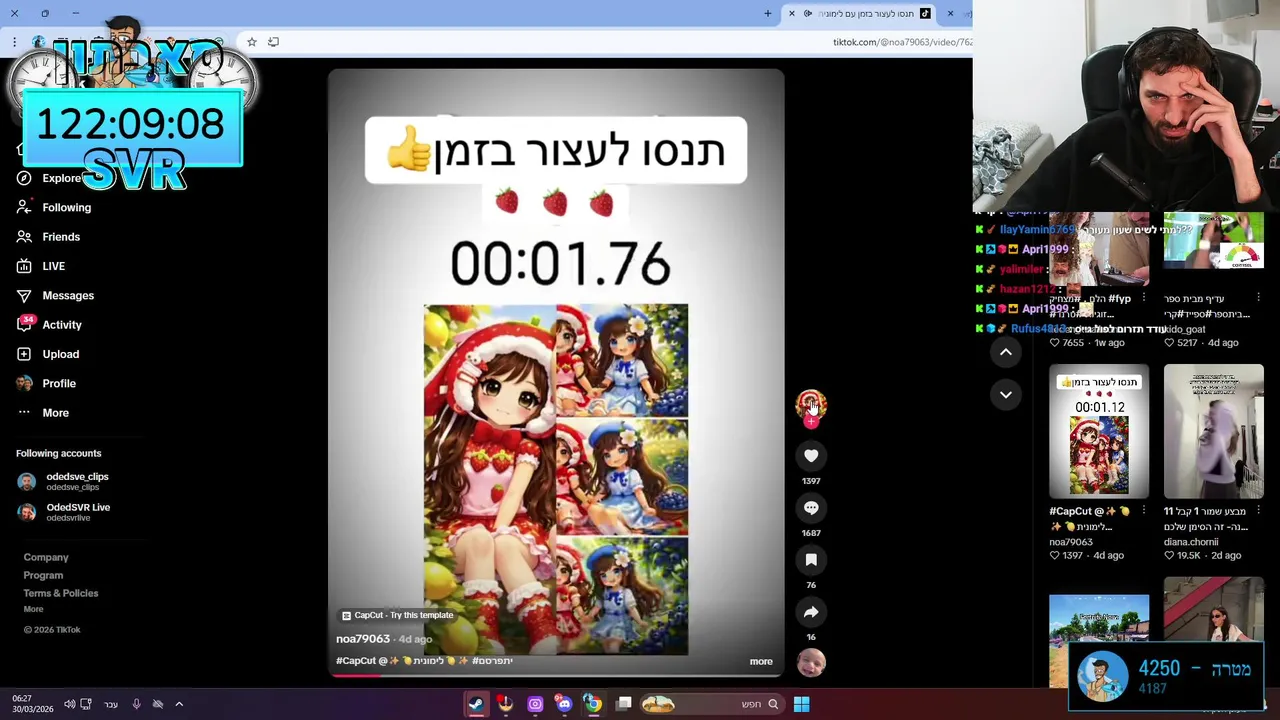Expand Company footer section
Image resolution: width=1280 pixels, height=720 pixels.
pyautogui.click(x=46, y=557)
